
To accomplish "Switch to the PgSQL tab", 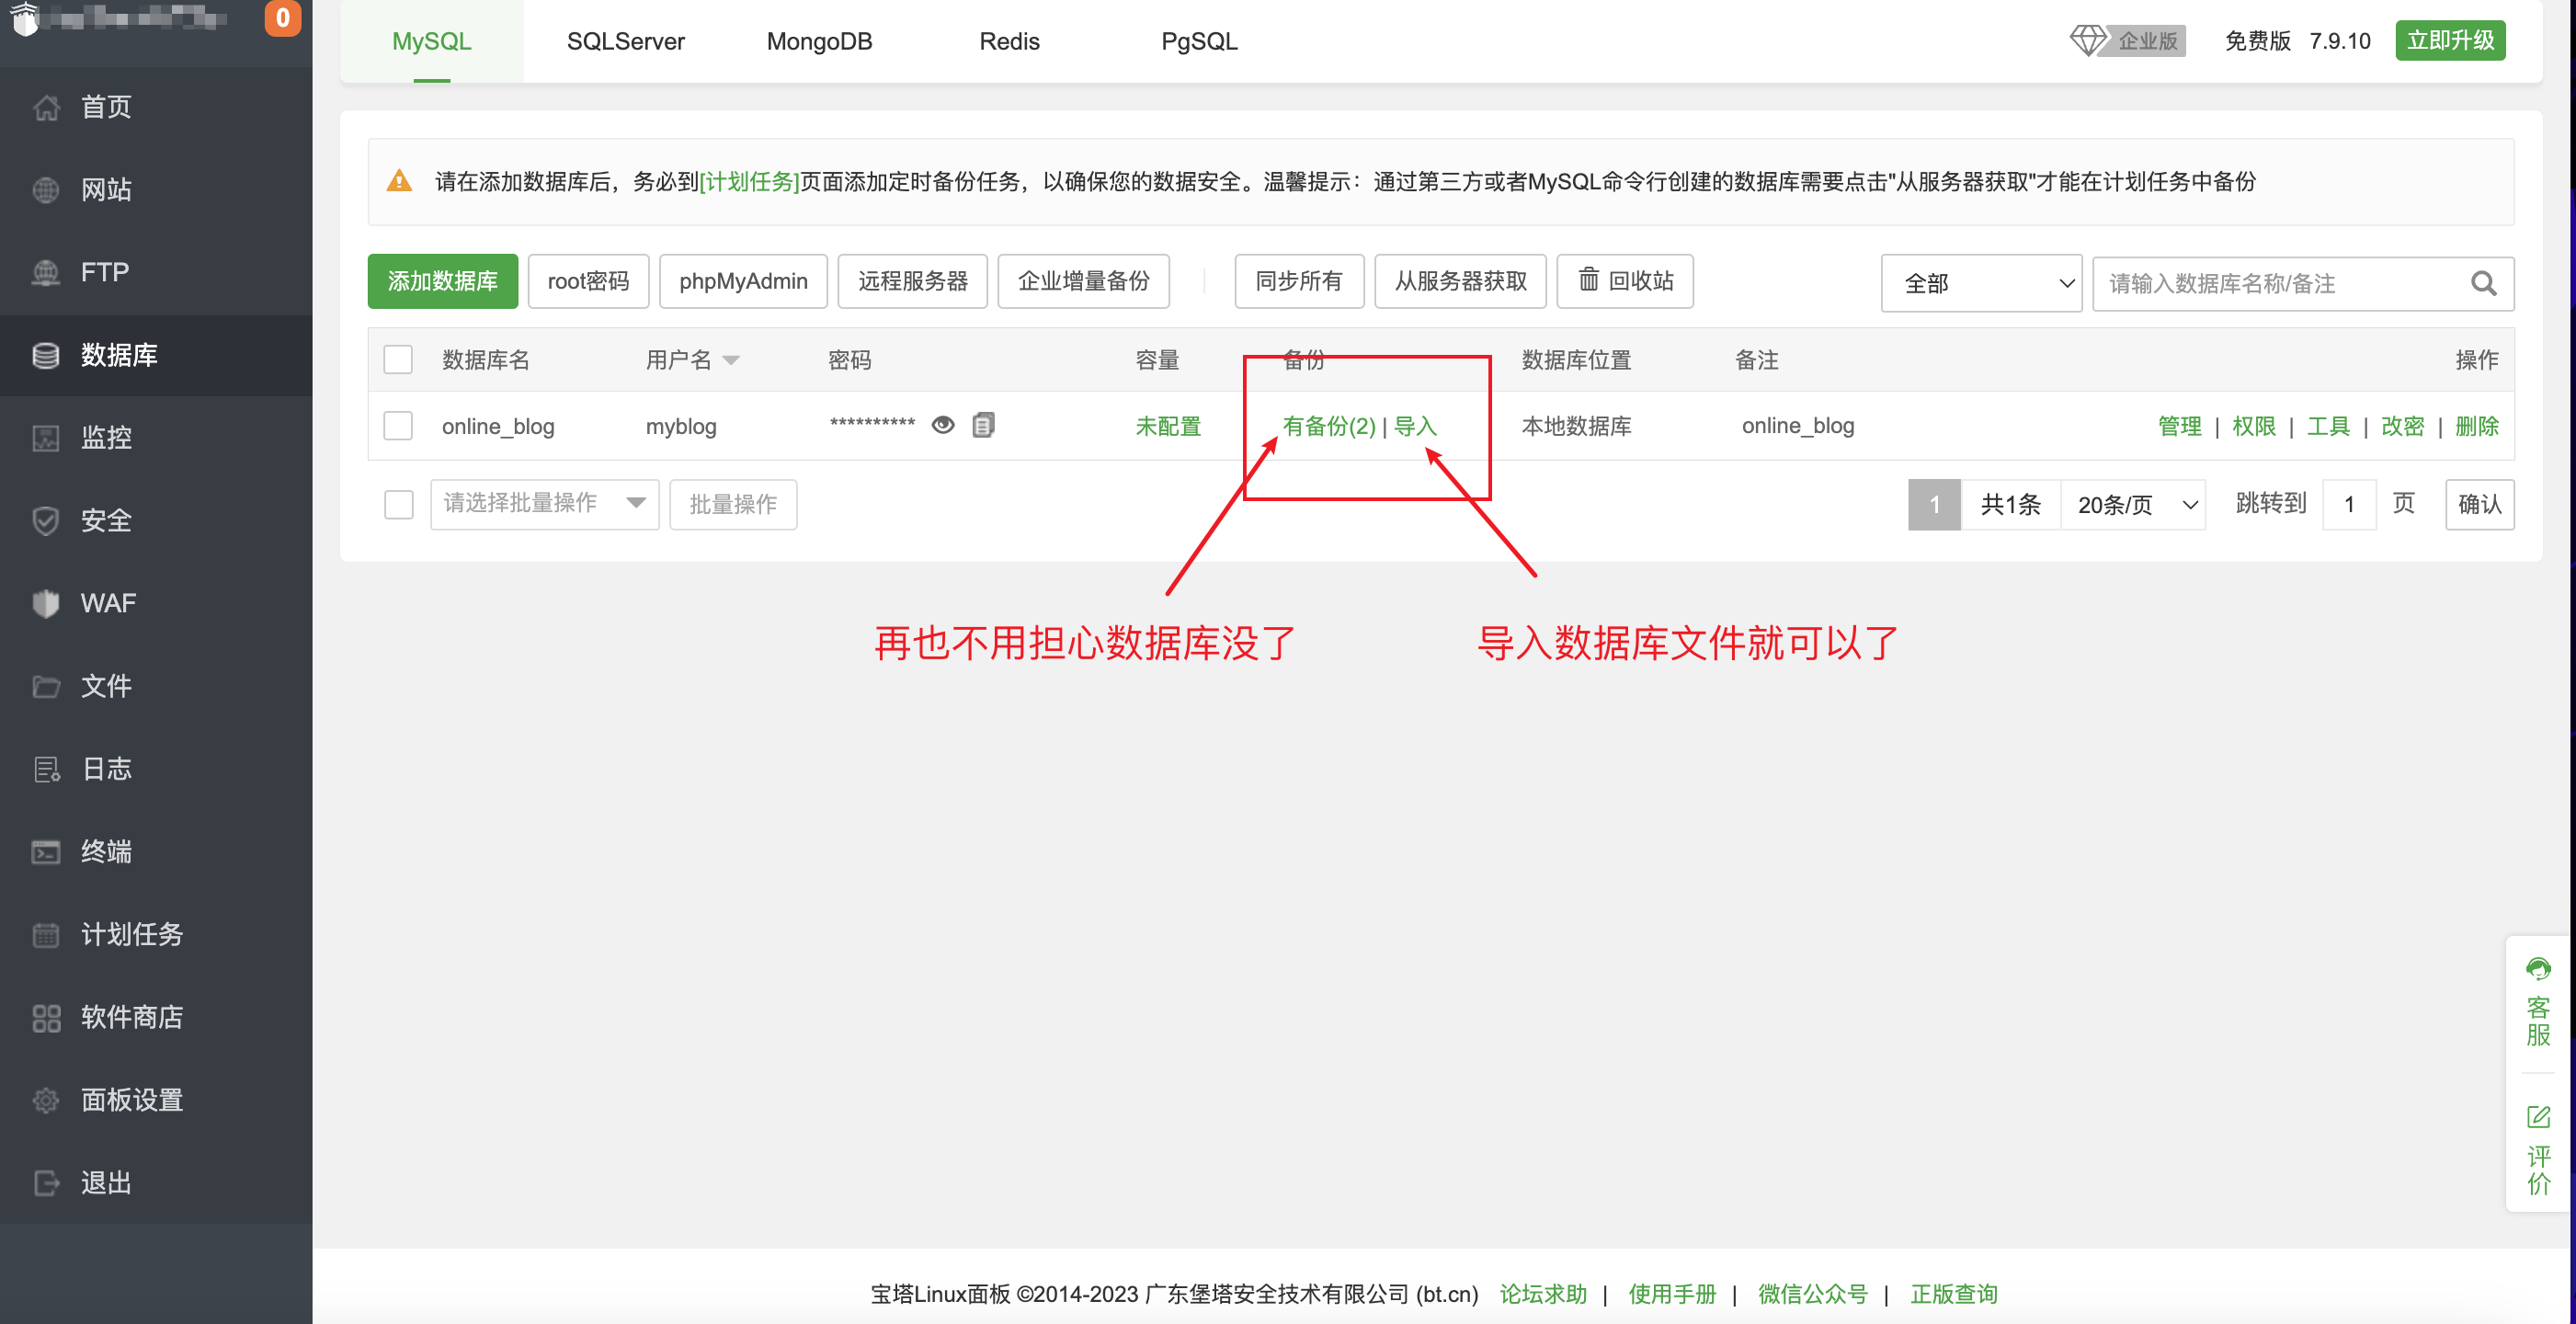I will click(x=1200, y=41).
